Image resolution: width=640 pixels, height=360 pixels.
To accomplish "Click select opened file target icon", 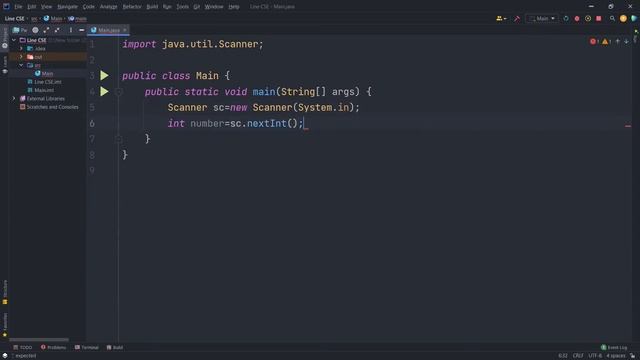I will point(36,30).
